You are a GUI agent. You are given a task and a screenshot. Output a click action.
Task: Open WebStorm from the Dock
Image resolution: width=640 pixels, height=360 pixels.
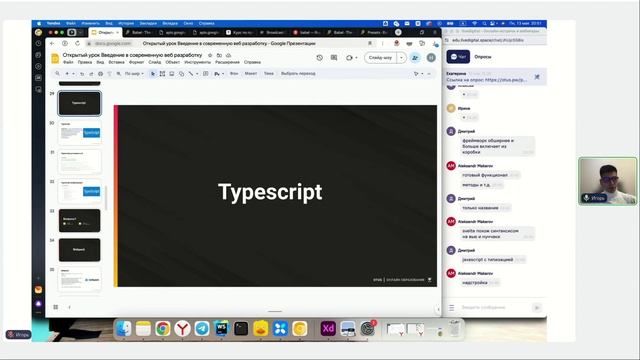coord(221,329)
